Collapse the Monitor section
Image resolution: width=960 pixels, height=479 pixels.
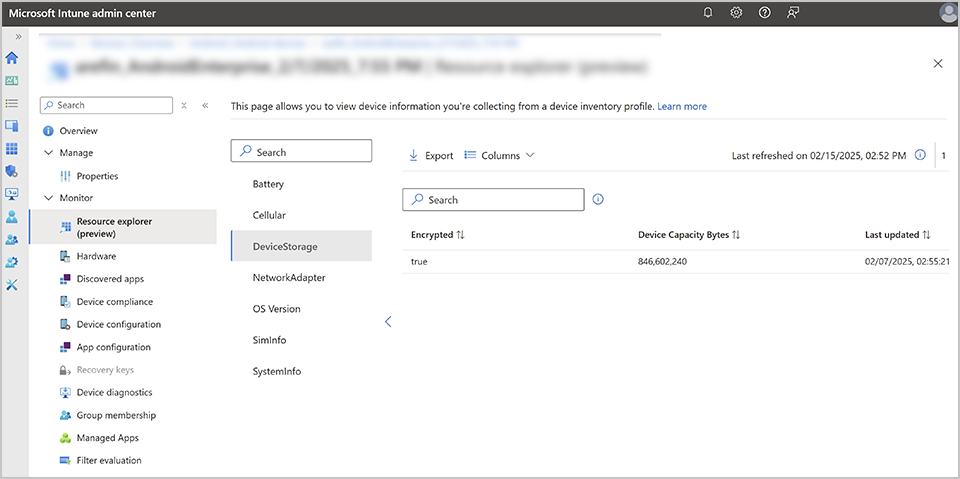pyautogui.click(x=49, y=198)
